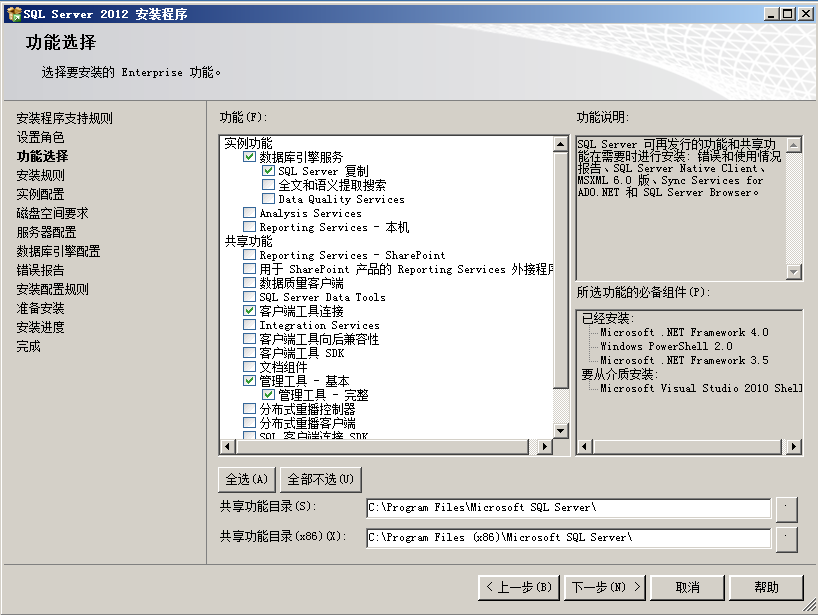Enable the Analysis Services checkbox
The image size is (818, 615).
[x=249, y=213]
